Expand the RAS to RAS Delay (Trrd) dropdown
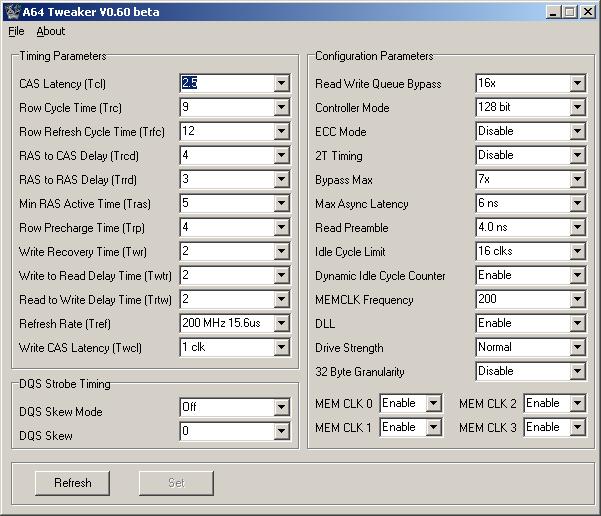The width and height of the screenshot is (601, 516). (x=281, y=179)
